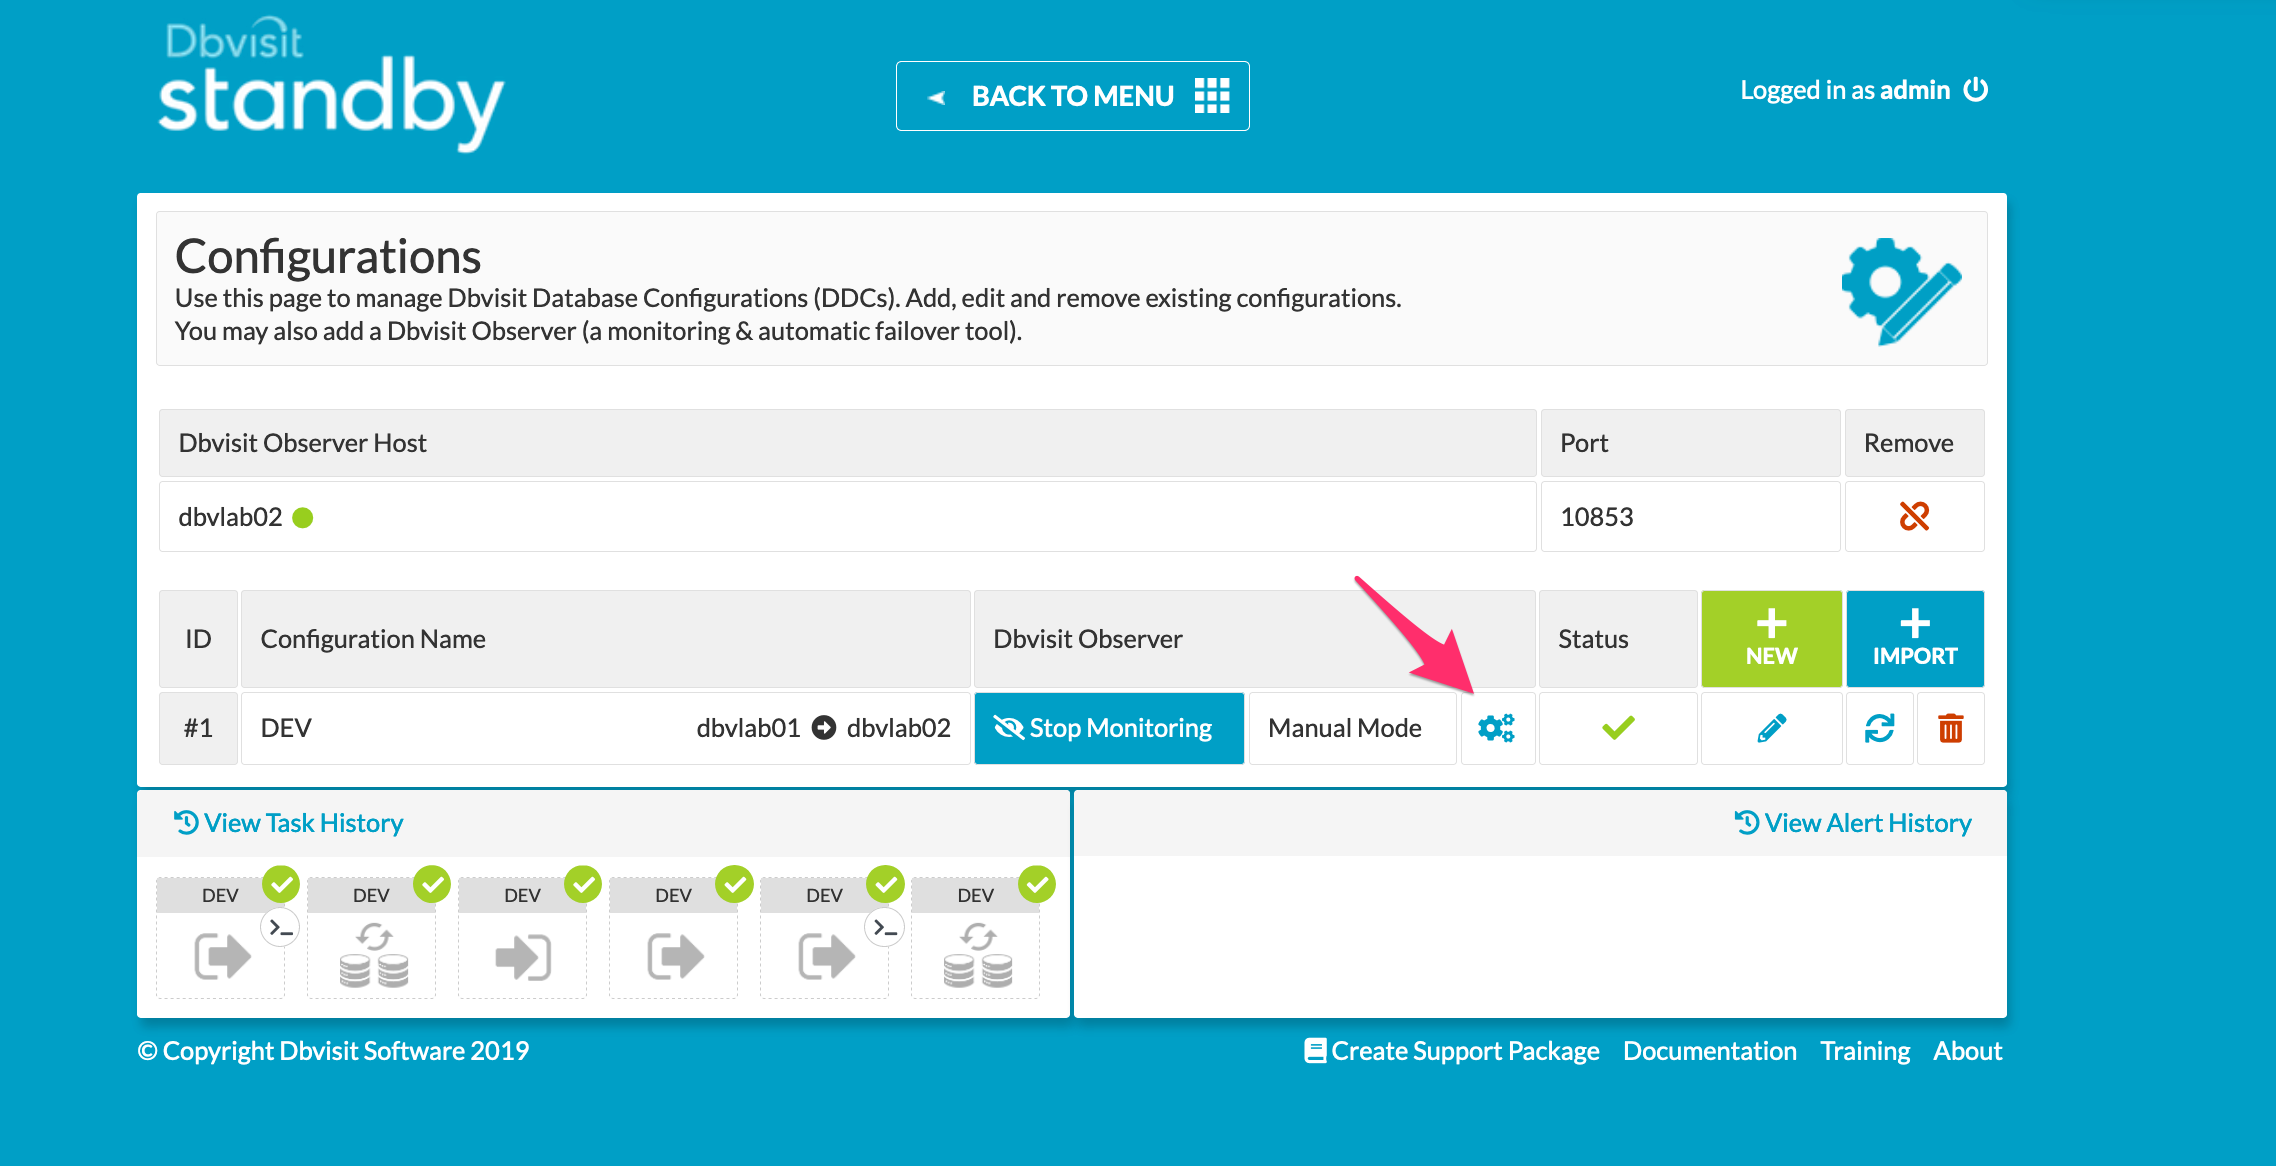Open the Training footer link
This screenshot has height=1166, width=2276.
point(1865,1051)
